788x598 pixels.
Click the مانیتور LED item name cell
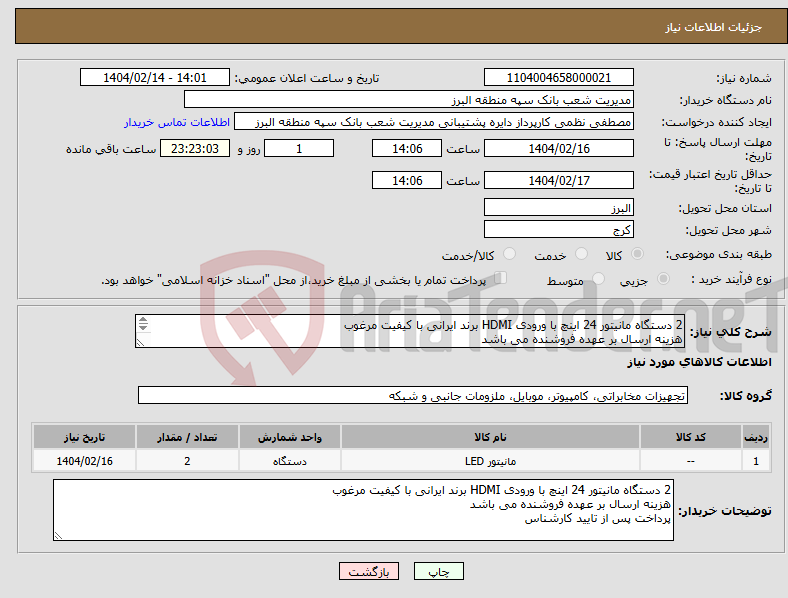click(490, 461)
